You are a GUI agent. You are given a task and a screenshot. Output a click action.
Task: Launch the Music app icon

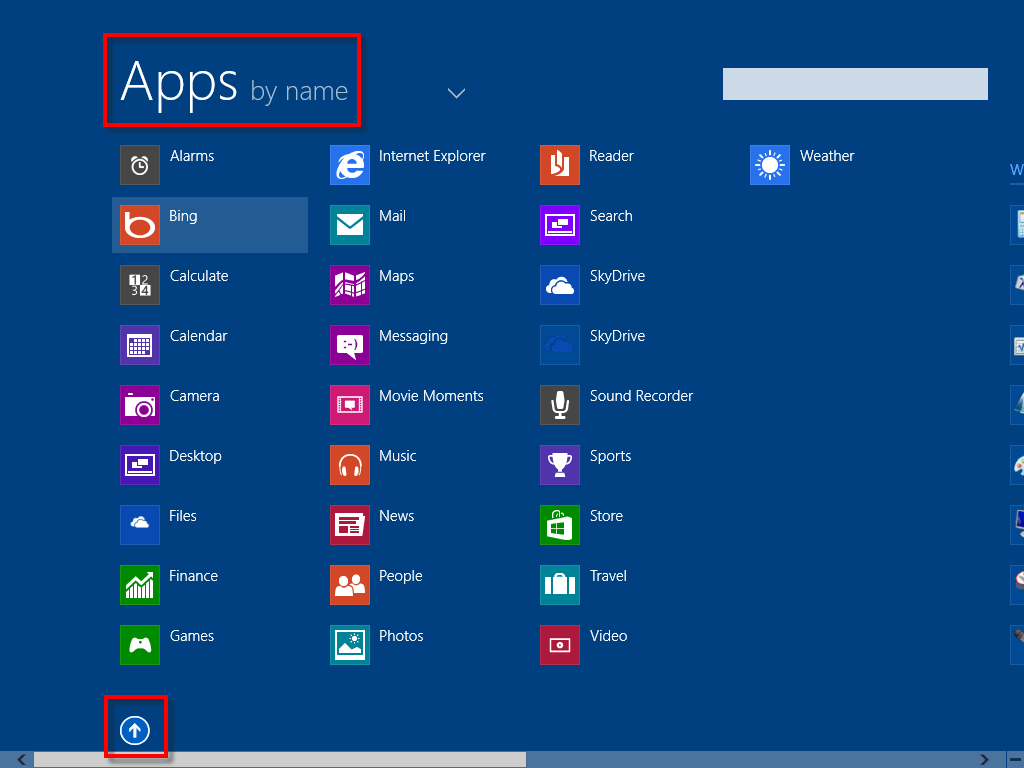click(x=350, y=465)
